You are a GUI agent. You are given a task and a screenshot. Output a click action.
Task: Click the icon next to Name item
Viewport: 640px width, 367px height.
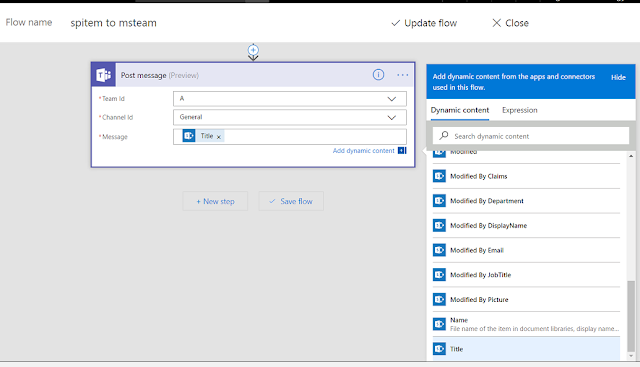[x=439, y=324]
